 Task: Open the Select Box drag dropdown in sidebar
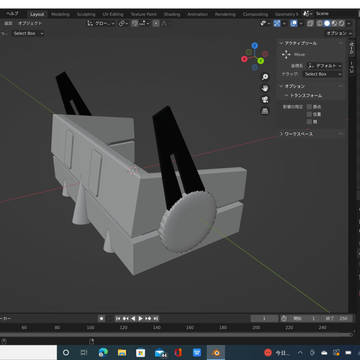pyautogui.click(x=322, y=74)
